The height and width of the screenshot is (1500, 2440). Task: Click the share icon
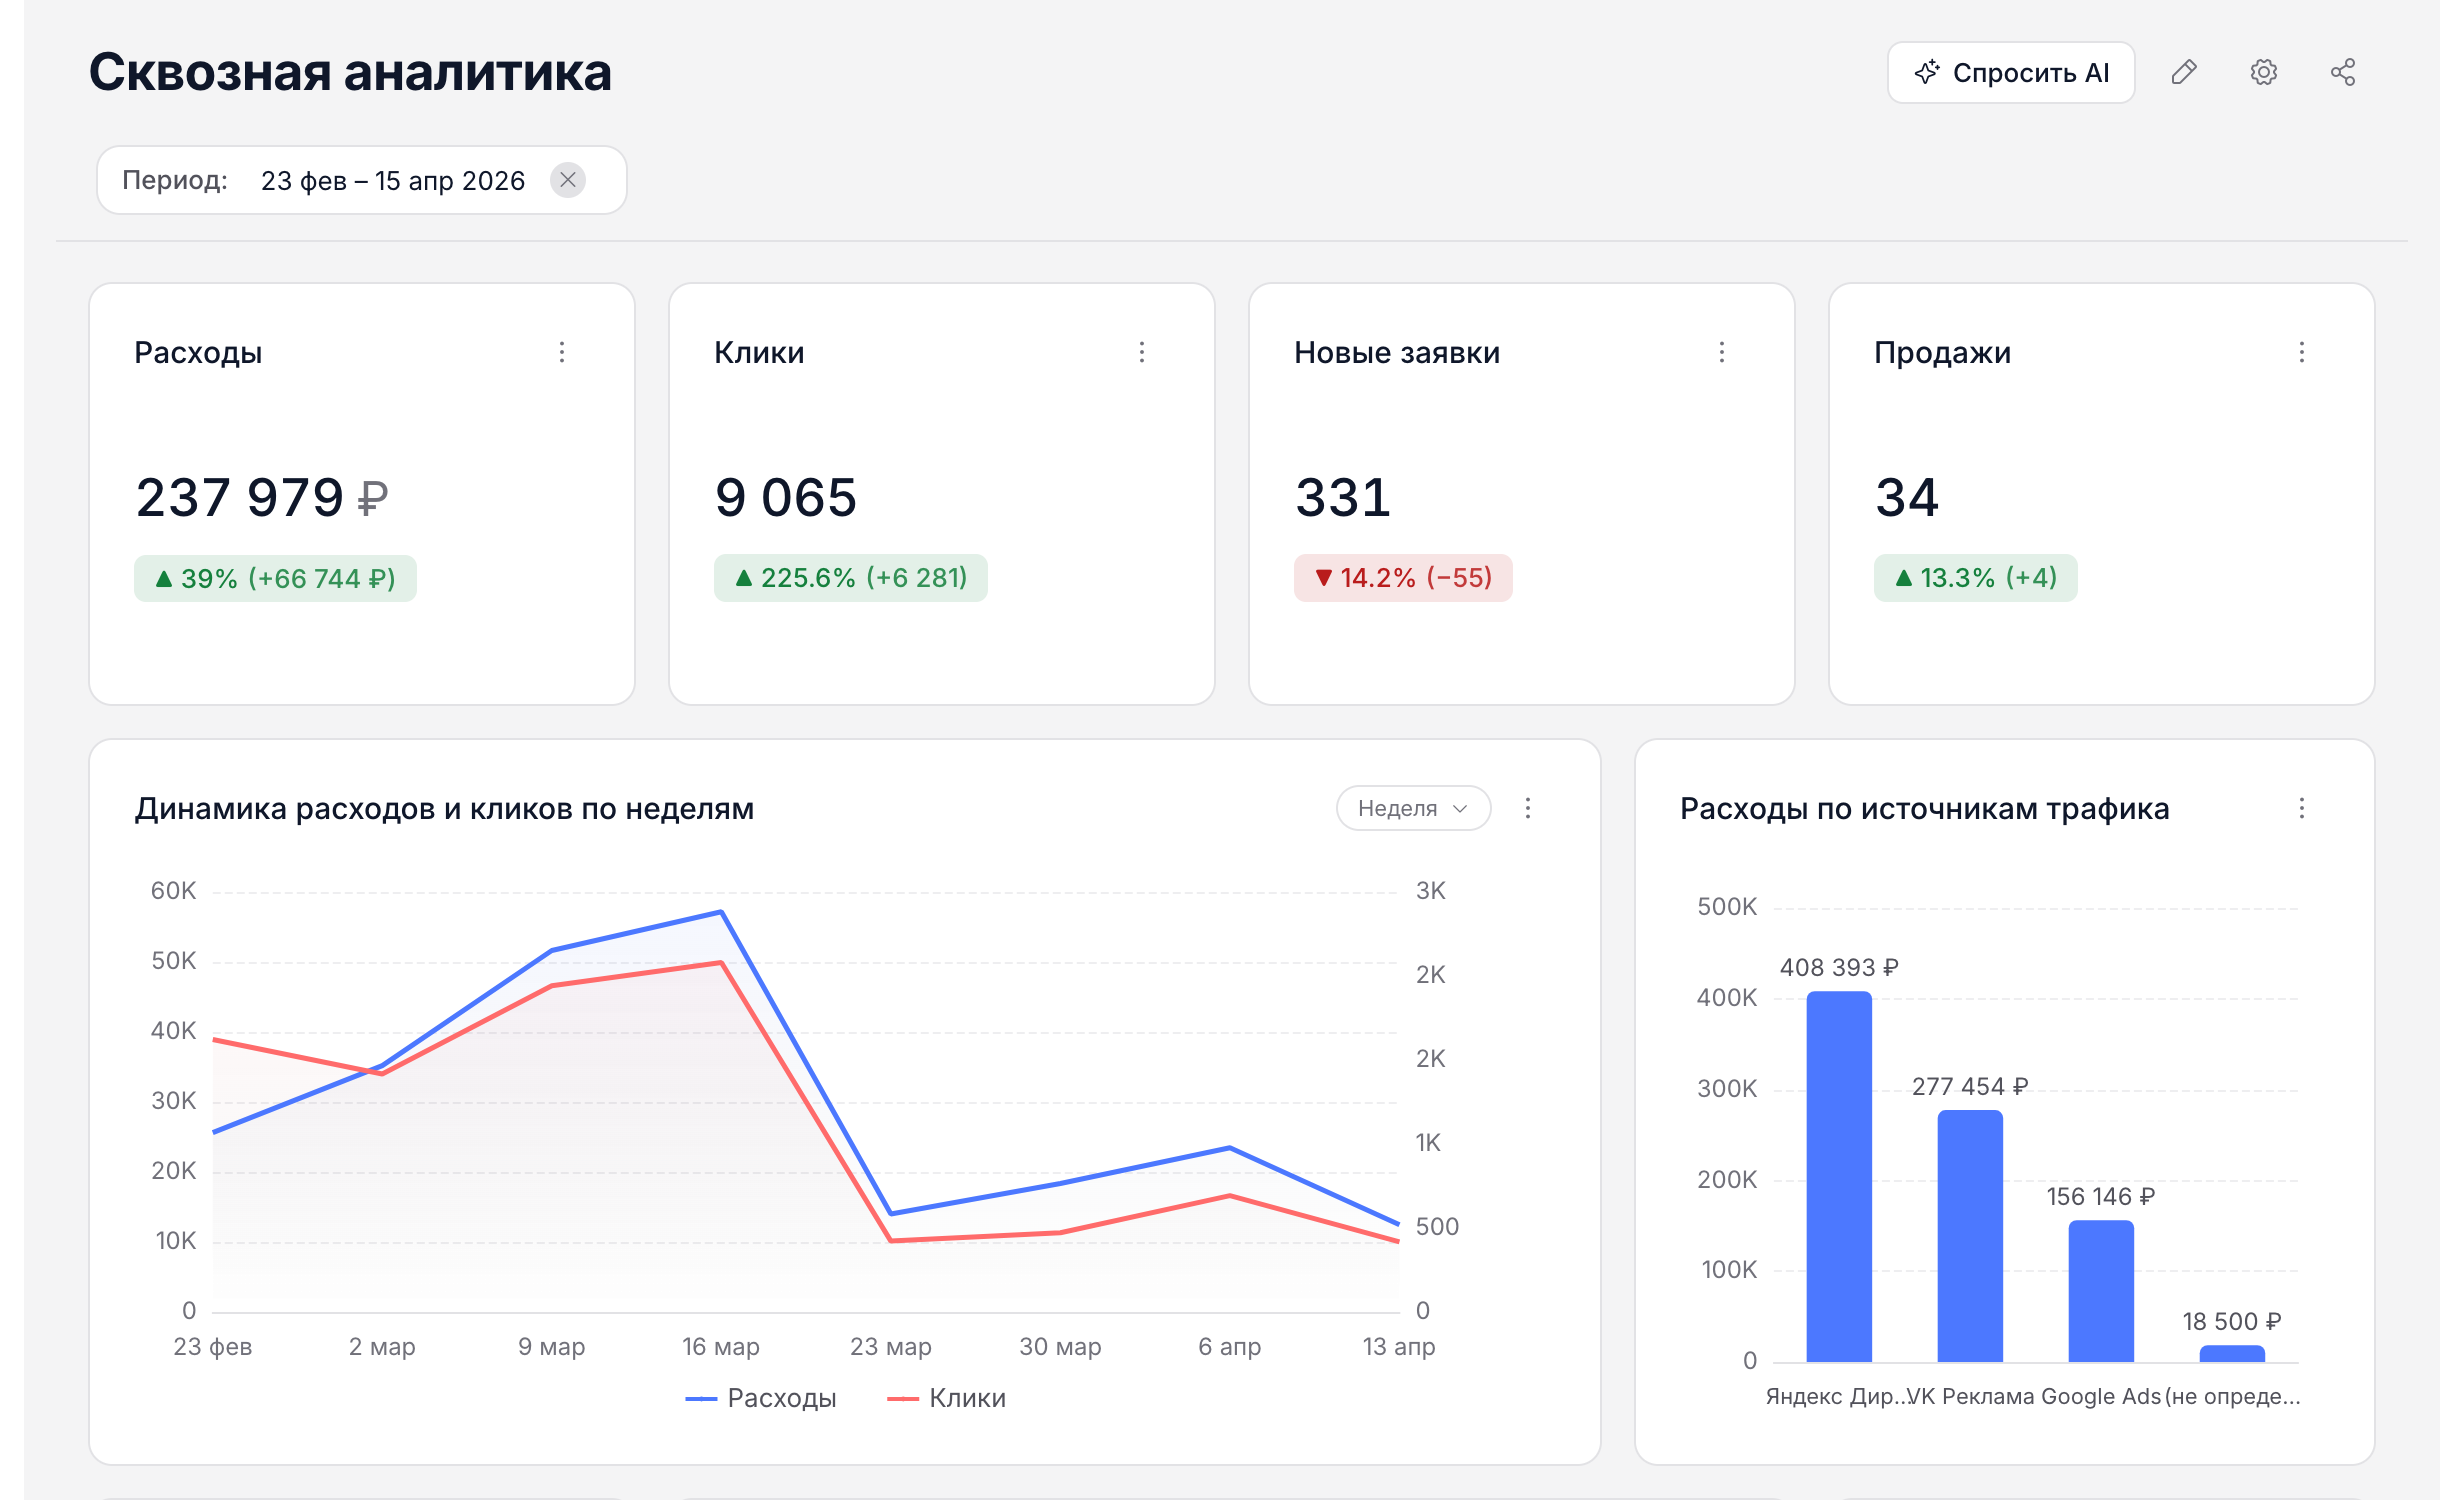coord(2343,72)
